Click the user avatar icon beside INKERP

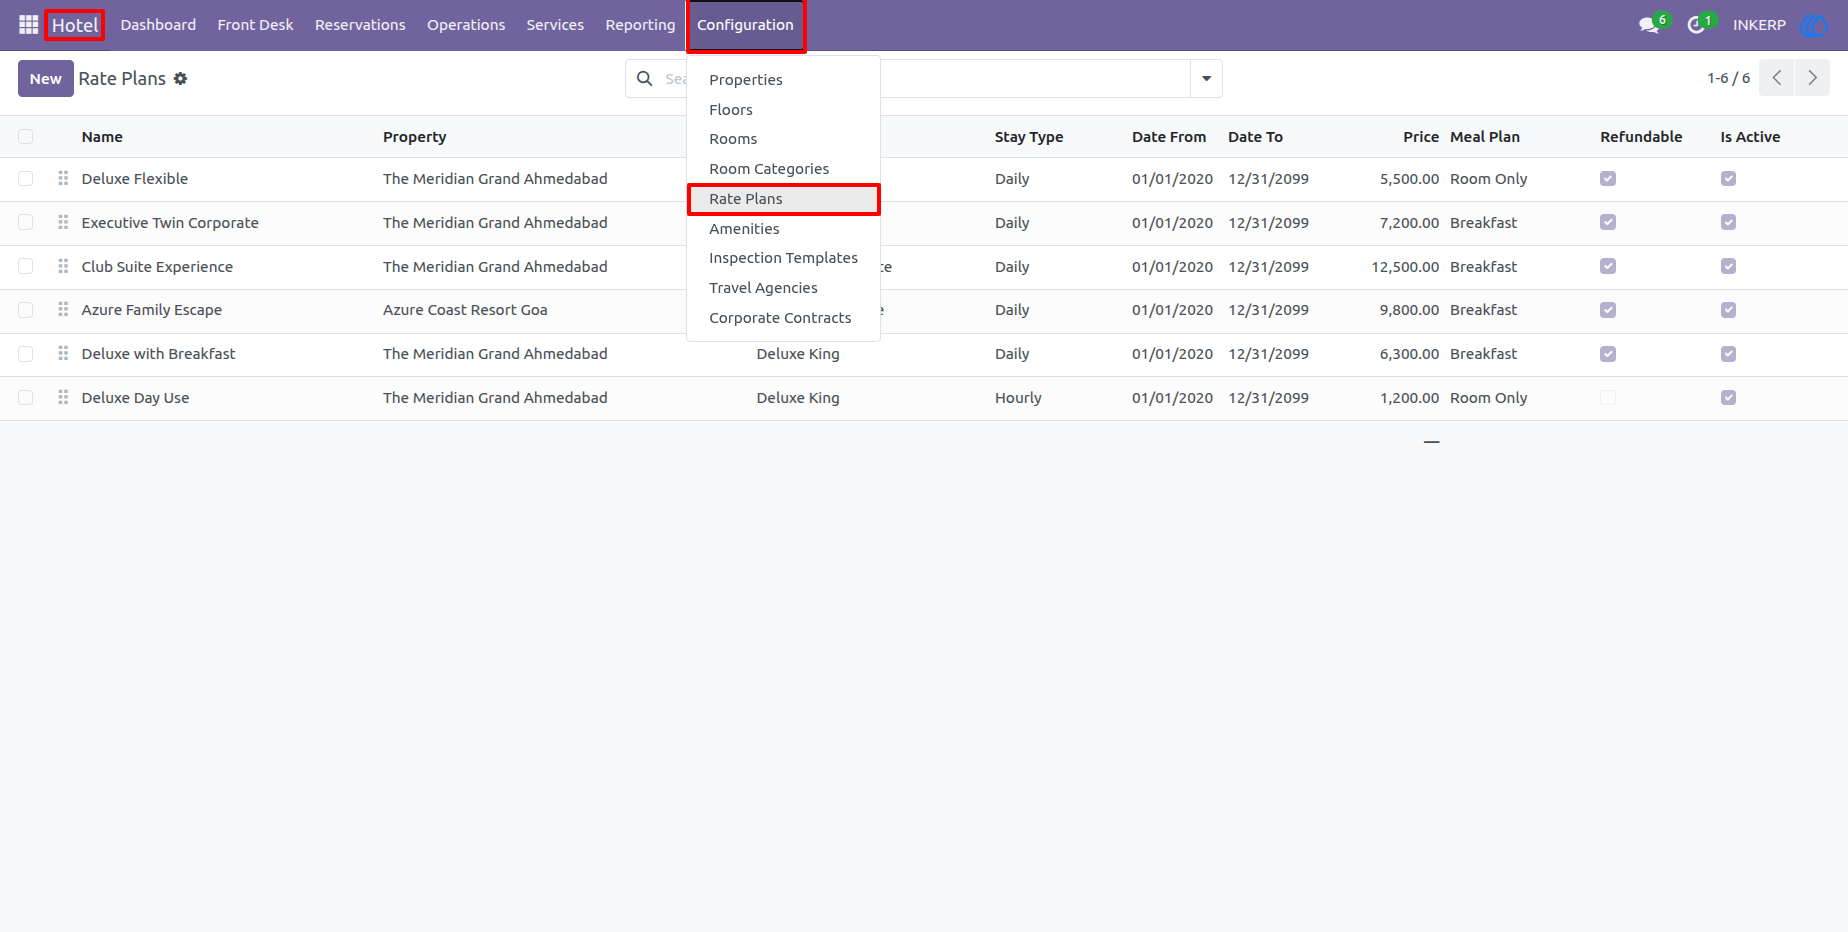(x=1813, y=25)
